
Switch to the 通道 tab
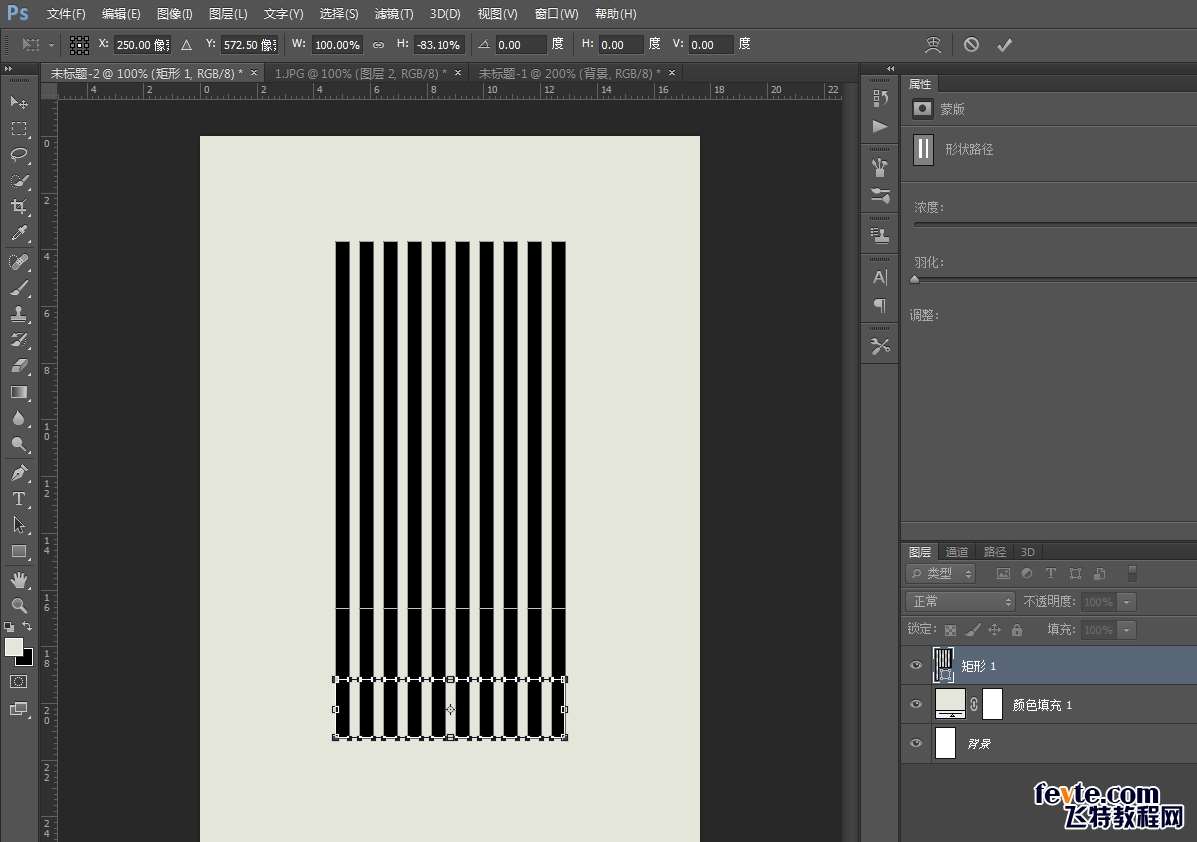pos(957,552)
